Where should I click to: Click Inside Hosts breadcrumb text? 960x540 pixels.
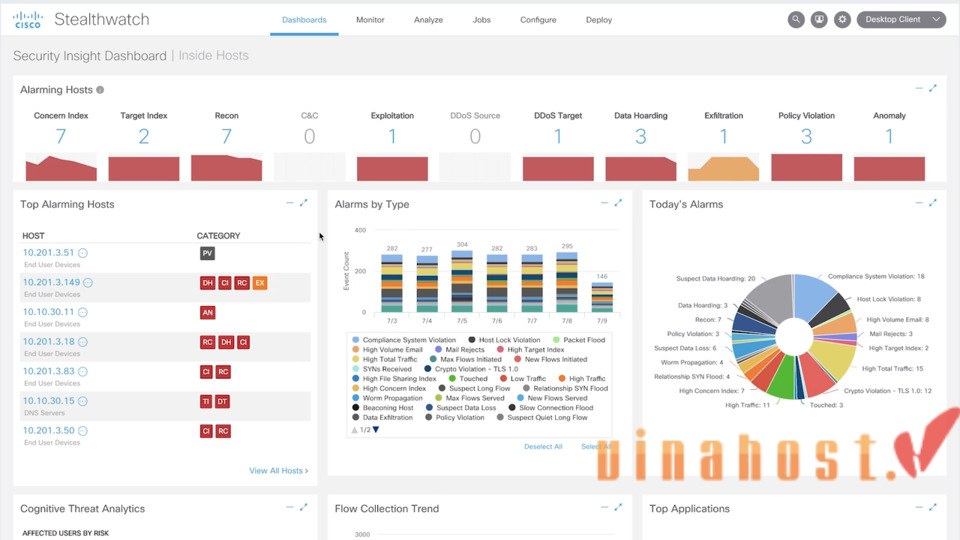(x=214, y=56)
